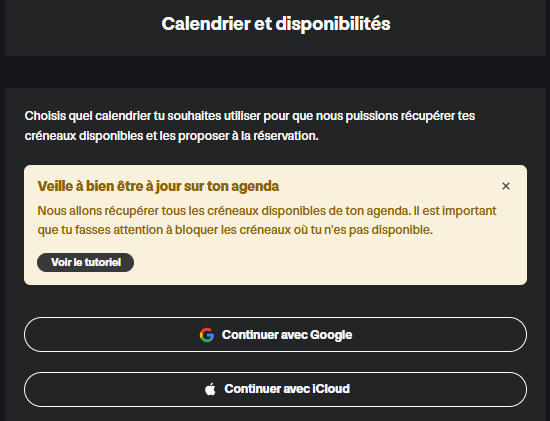Viewport: 550px width, 421px height.
Task: Click the word iCloud in the button label
Action: point(331,389)
